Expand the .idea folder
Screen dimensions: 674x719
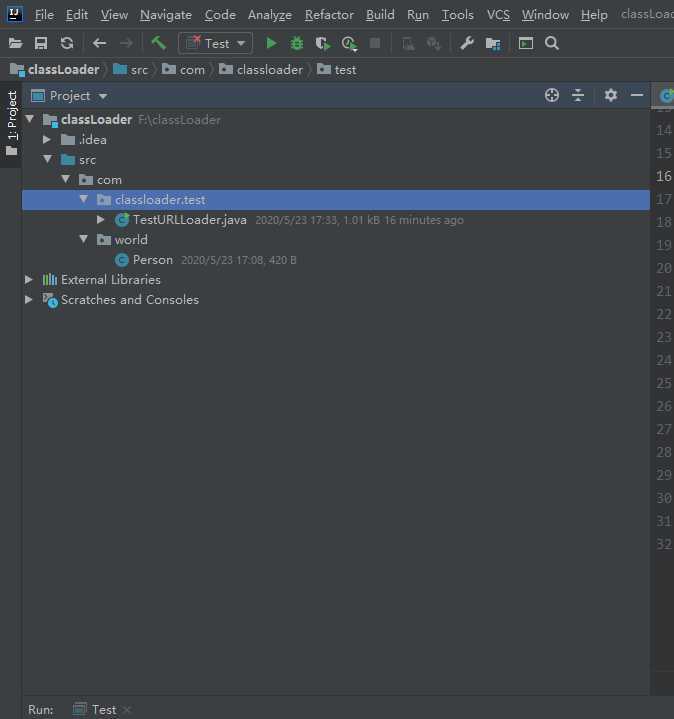pyautogui.click(x=47, y=139)
